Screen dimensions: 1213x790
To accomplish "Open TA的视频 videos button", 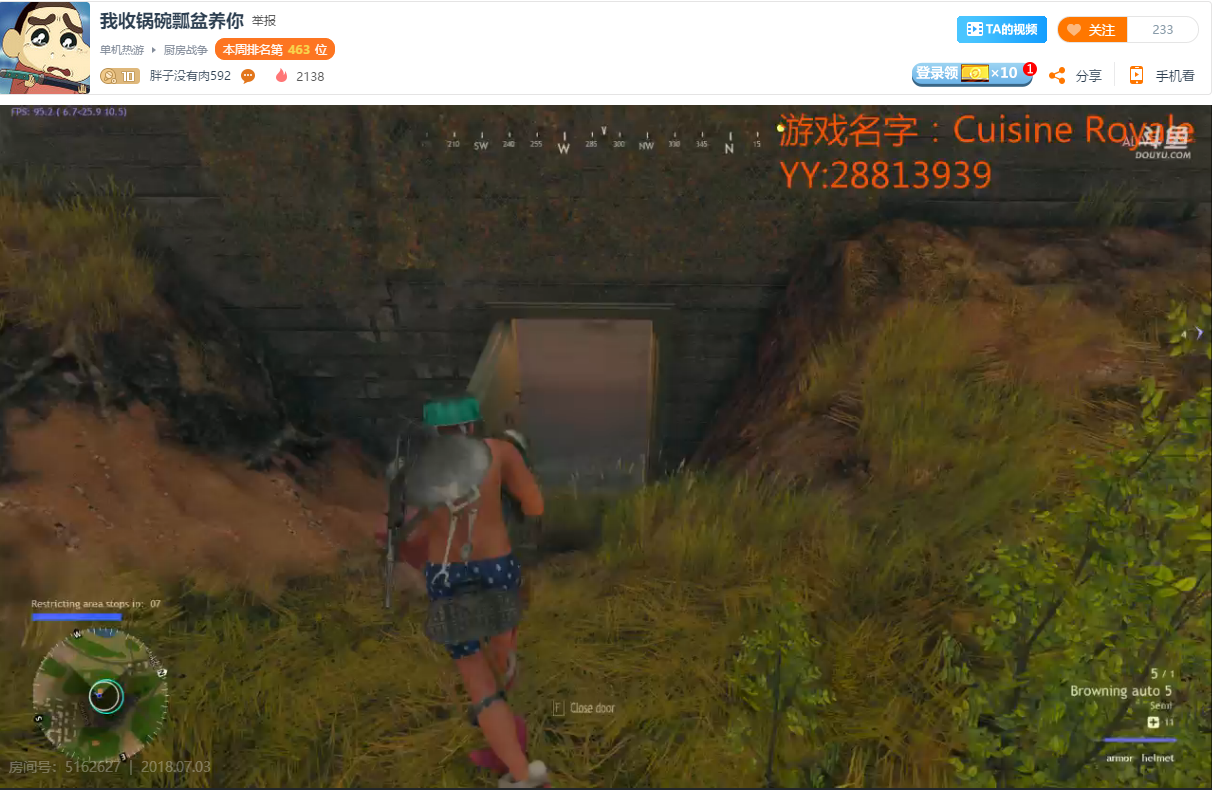I will 1002,30.
